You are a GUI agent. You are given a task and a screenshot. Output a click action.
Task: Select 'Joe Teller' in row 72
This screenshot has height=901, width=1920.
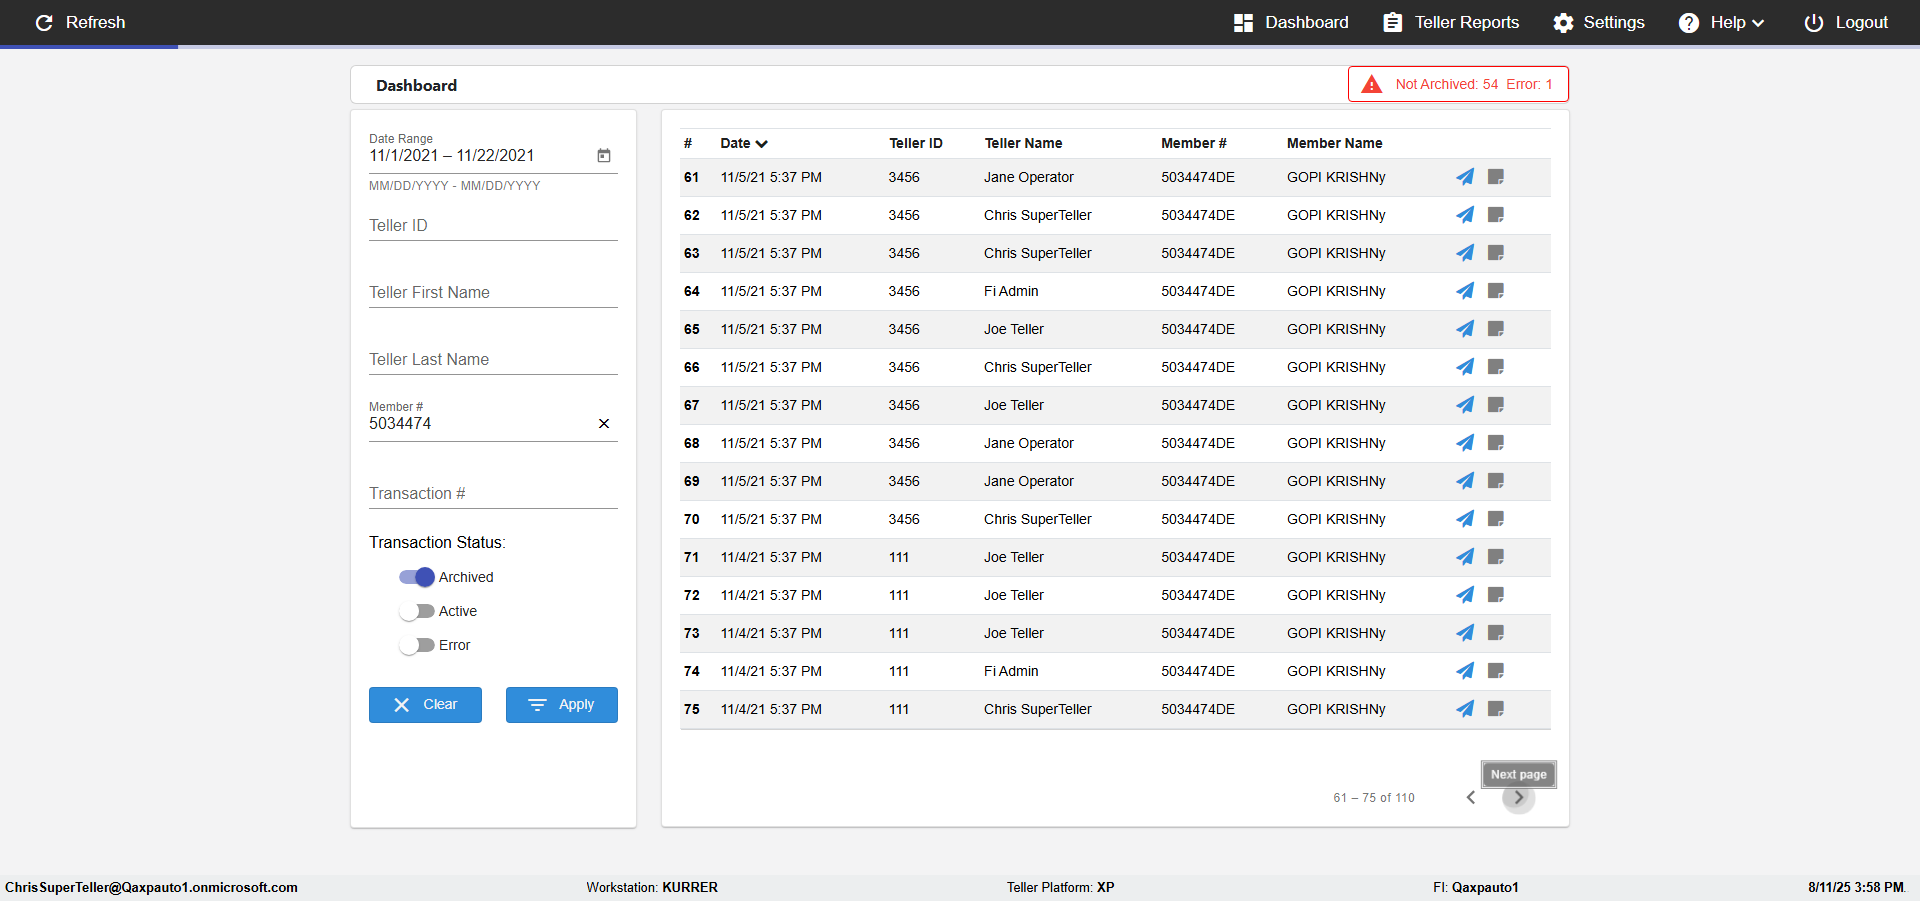click(1013, 595)
